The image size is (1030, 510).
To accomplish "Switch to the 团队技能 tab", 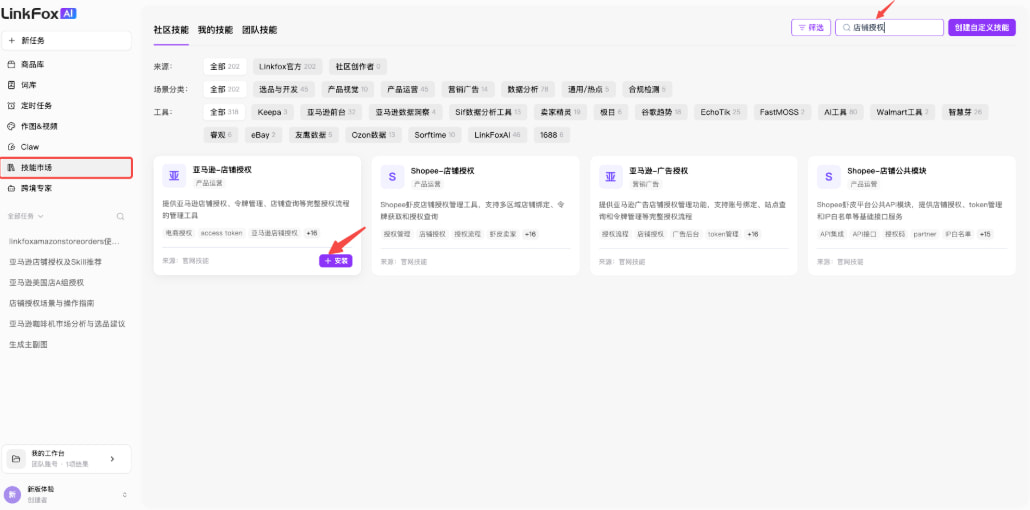I will coord(259,30).
